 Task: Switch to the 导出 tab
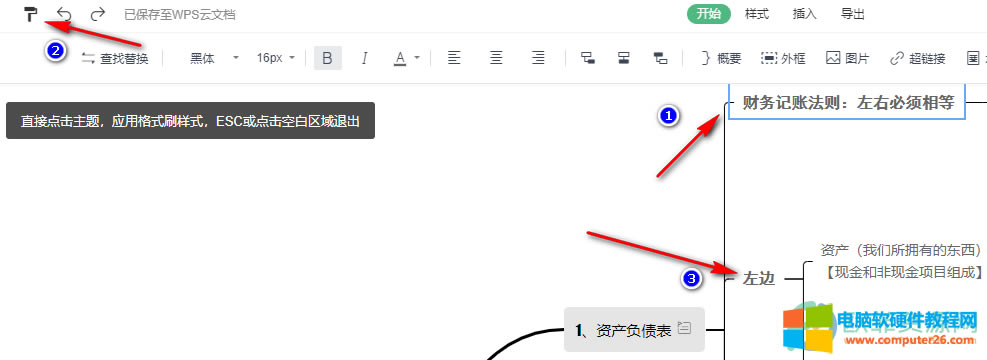853,14
